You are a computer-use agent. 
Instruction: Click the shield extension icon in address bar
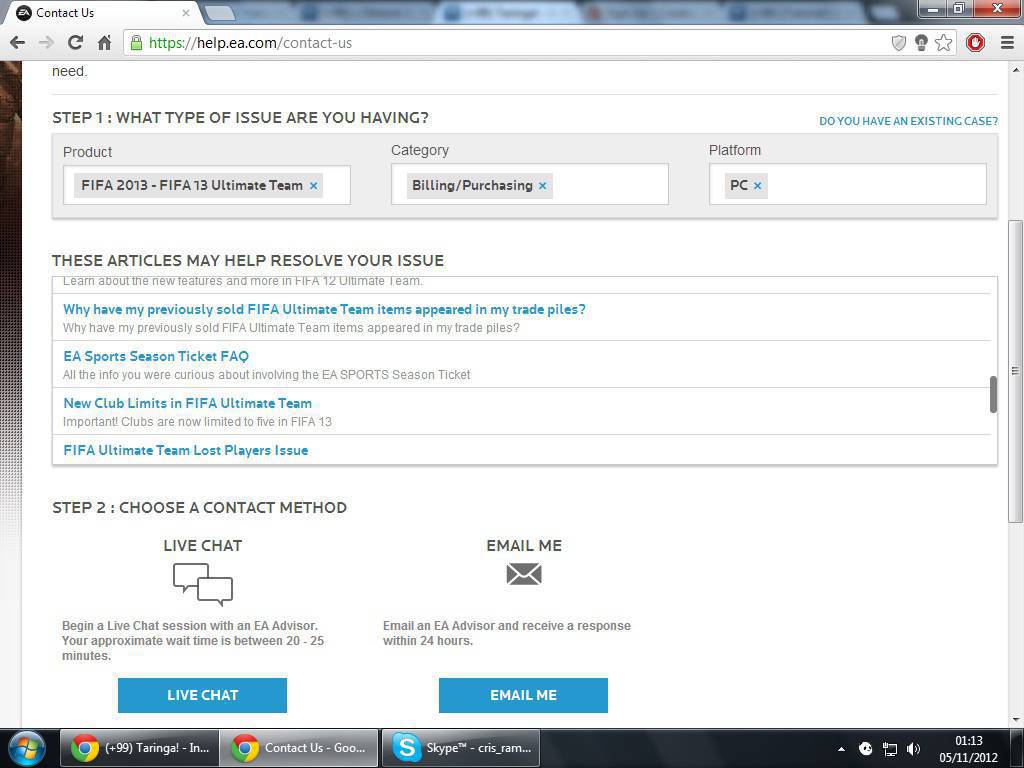(899, 43)
